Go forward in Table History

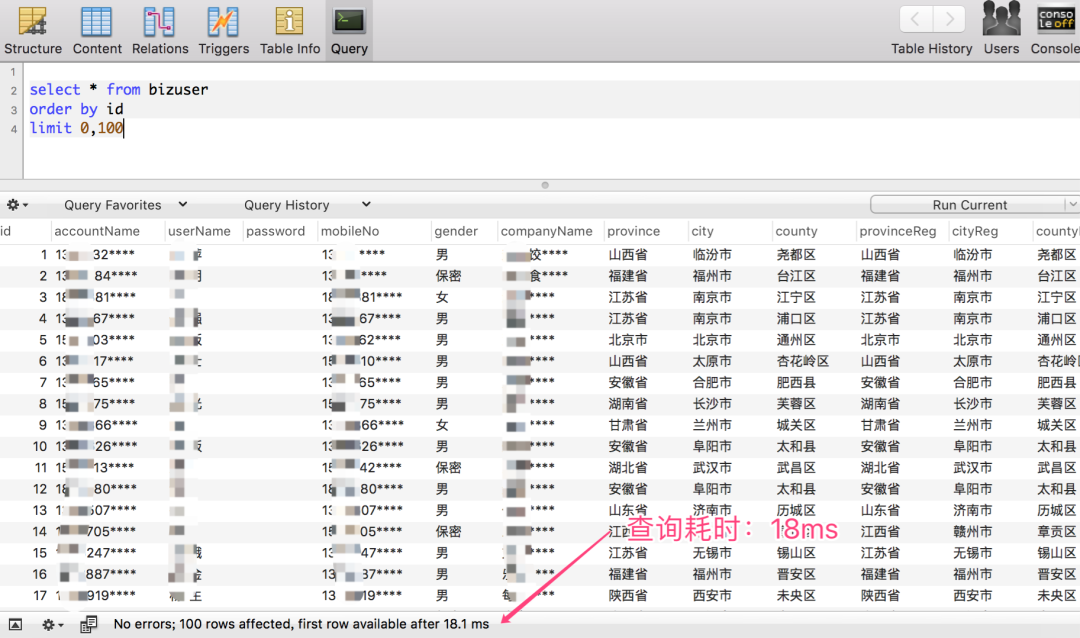tap(949, 19)
